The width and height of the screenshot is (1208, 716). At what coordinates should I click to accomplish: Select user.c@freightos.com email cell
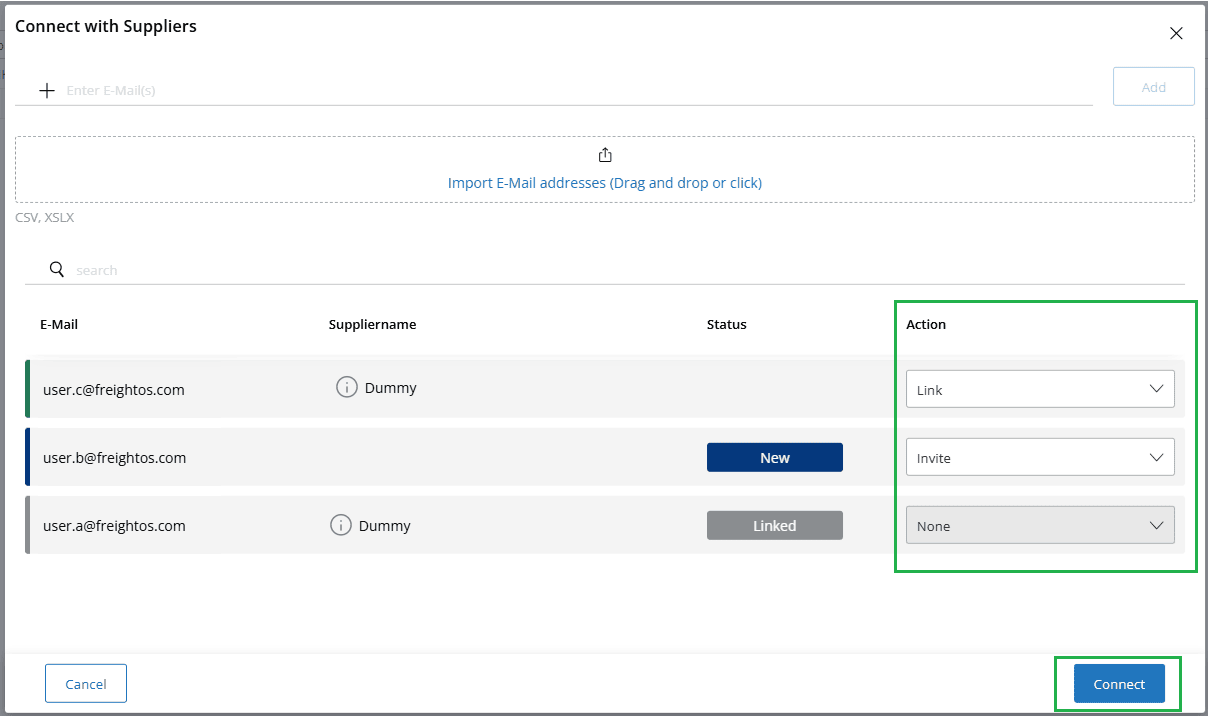tap(114, 389)
